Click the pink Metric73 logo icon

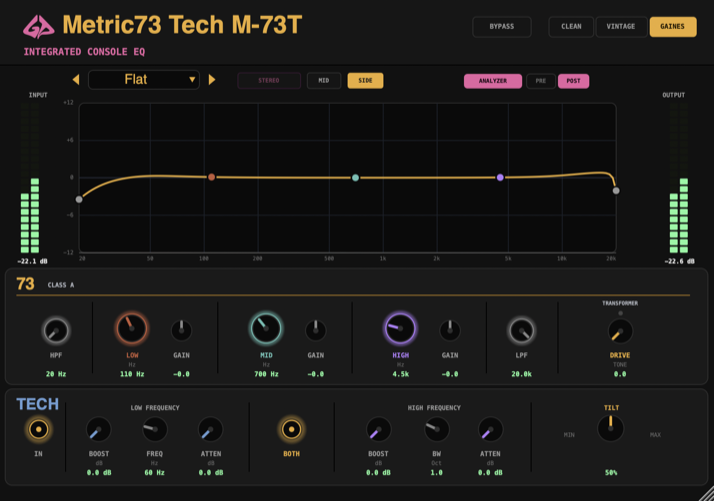click(x=39, y=26)
